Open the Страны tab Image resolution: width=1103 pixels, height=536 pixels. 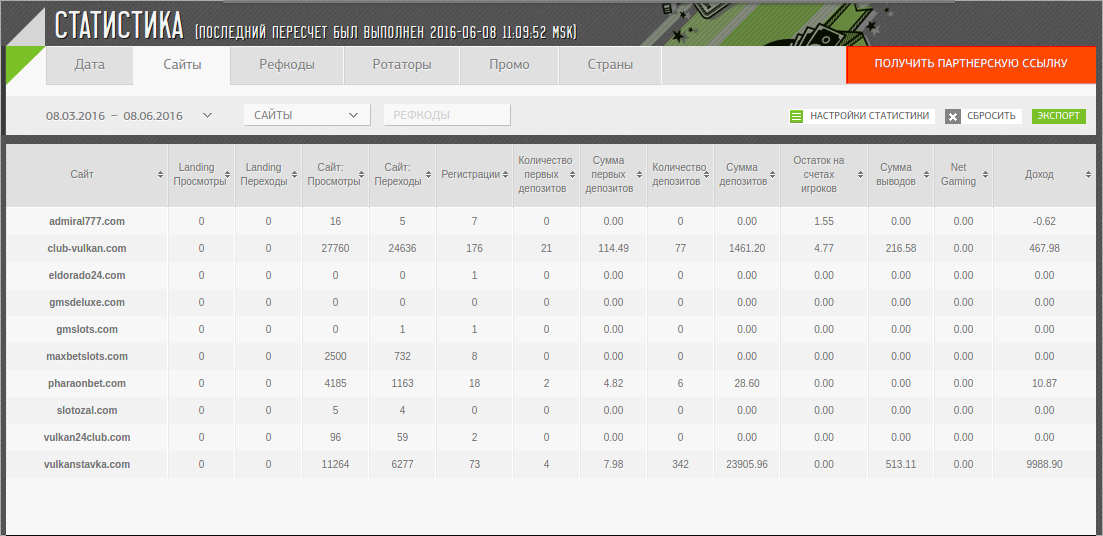click(610, 65)
